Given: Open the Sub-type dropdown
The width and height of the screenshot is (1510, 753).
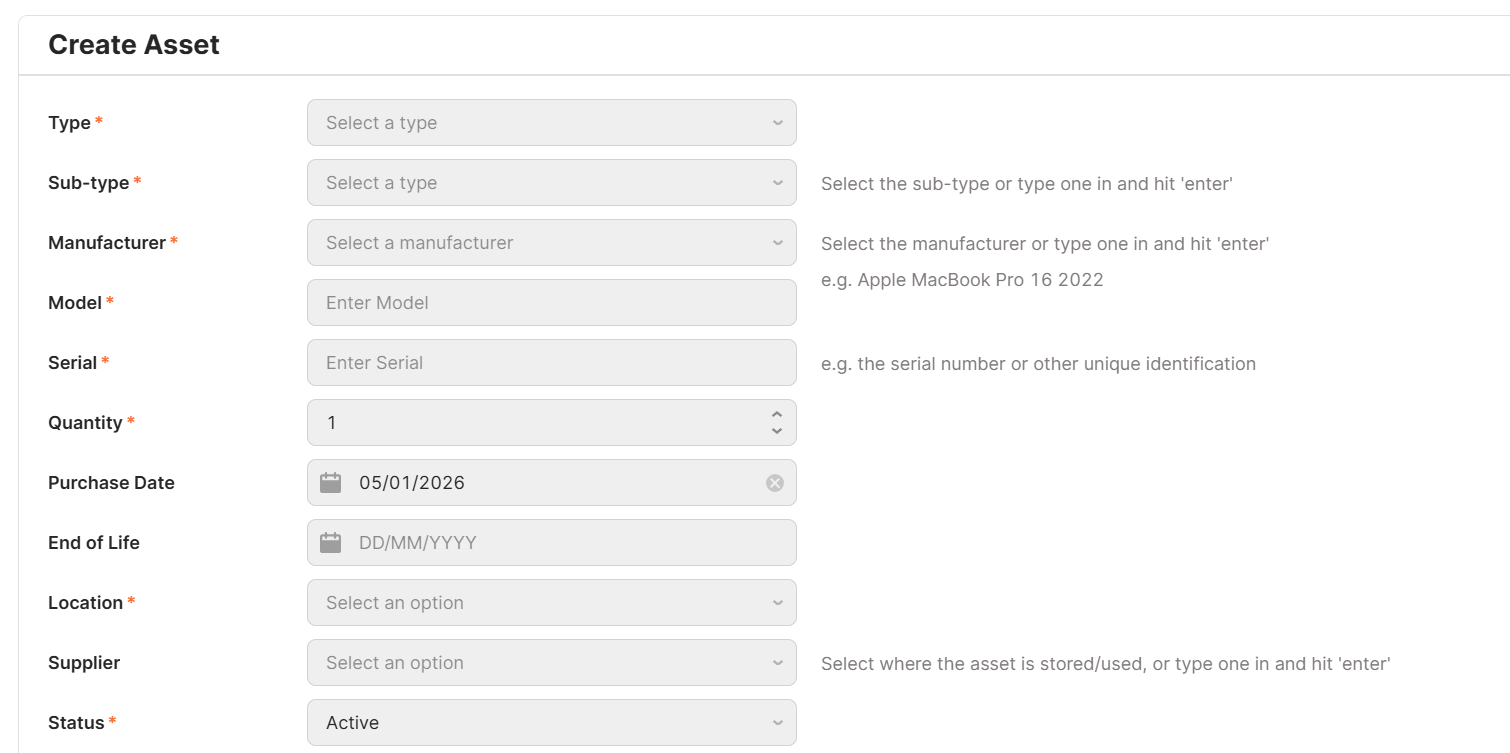Looking at the screenshot, I should (551, 183).
